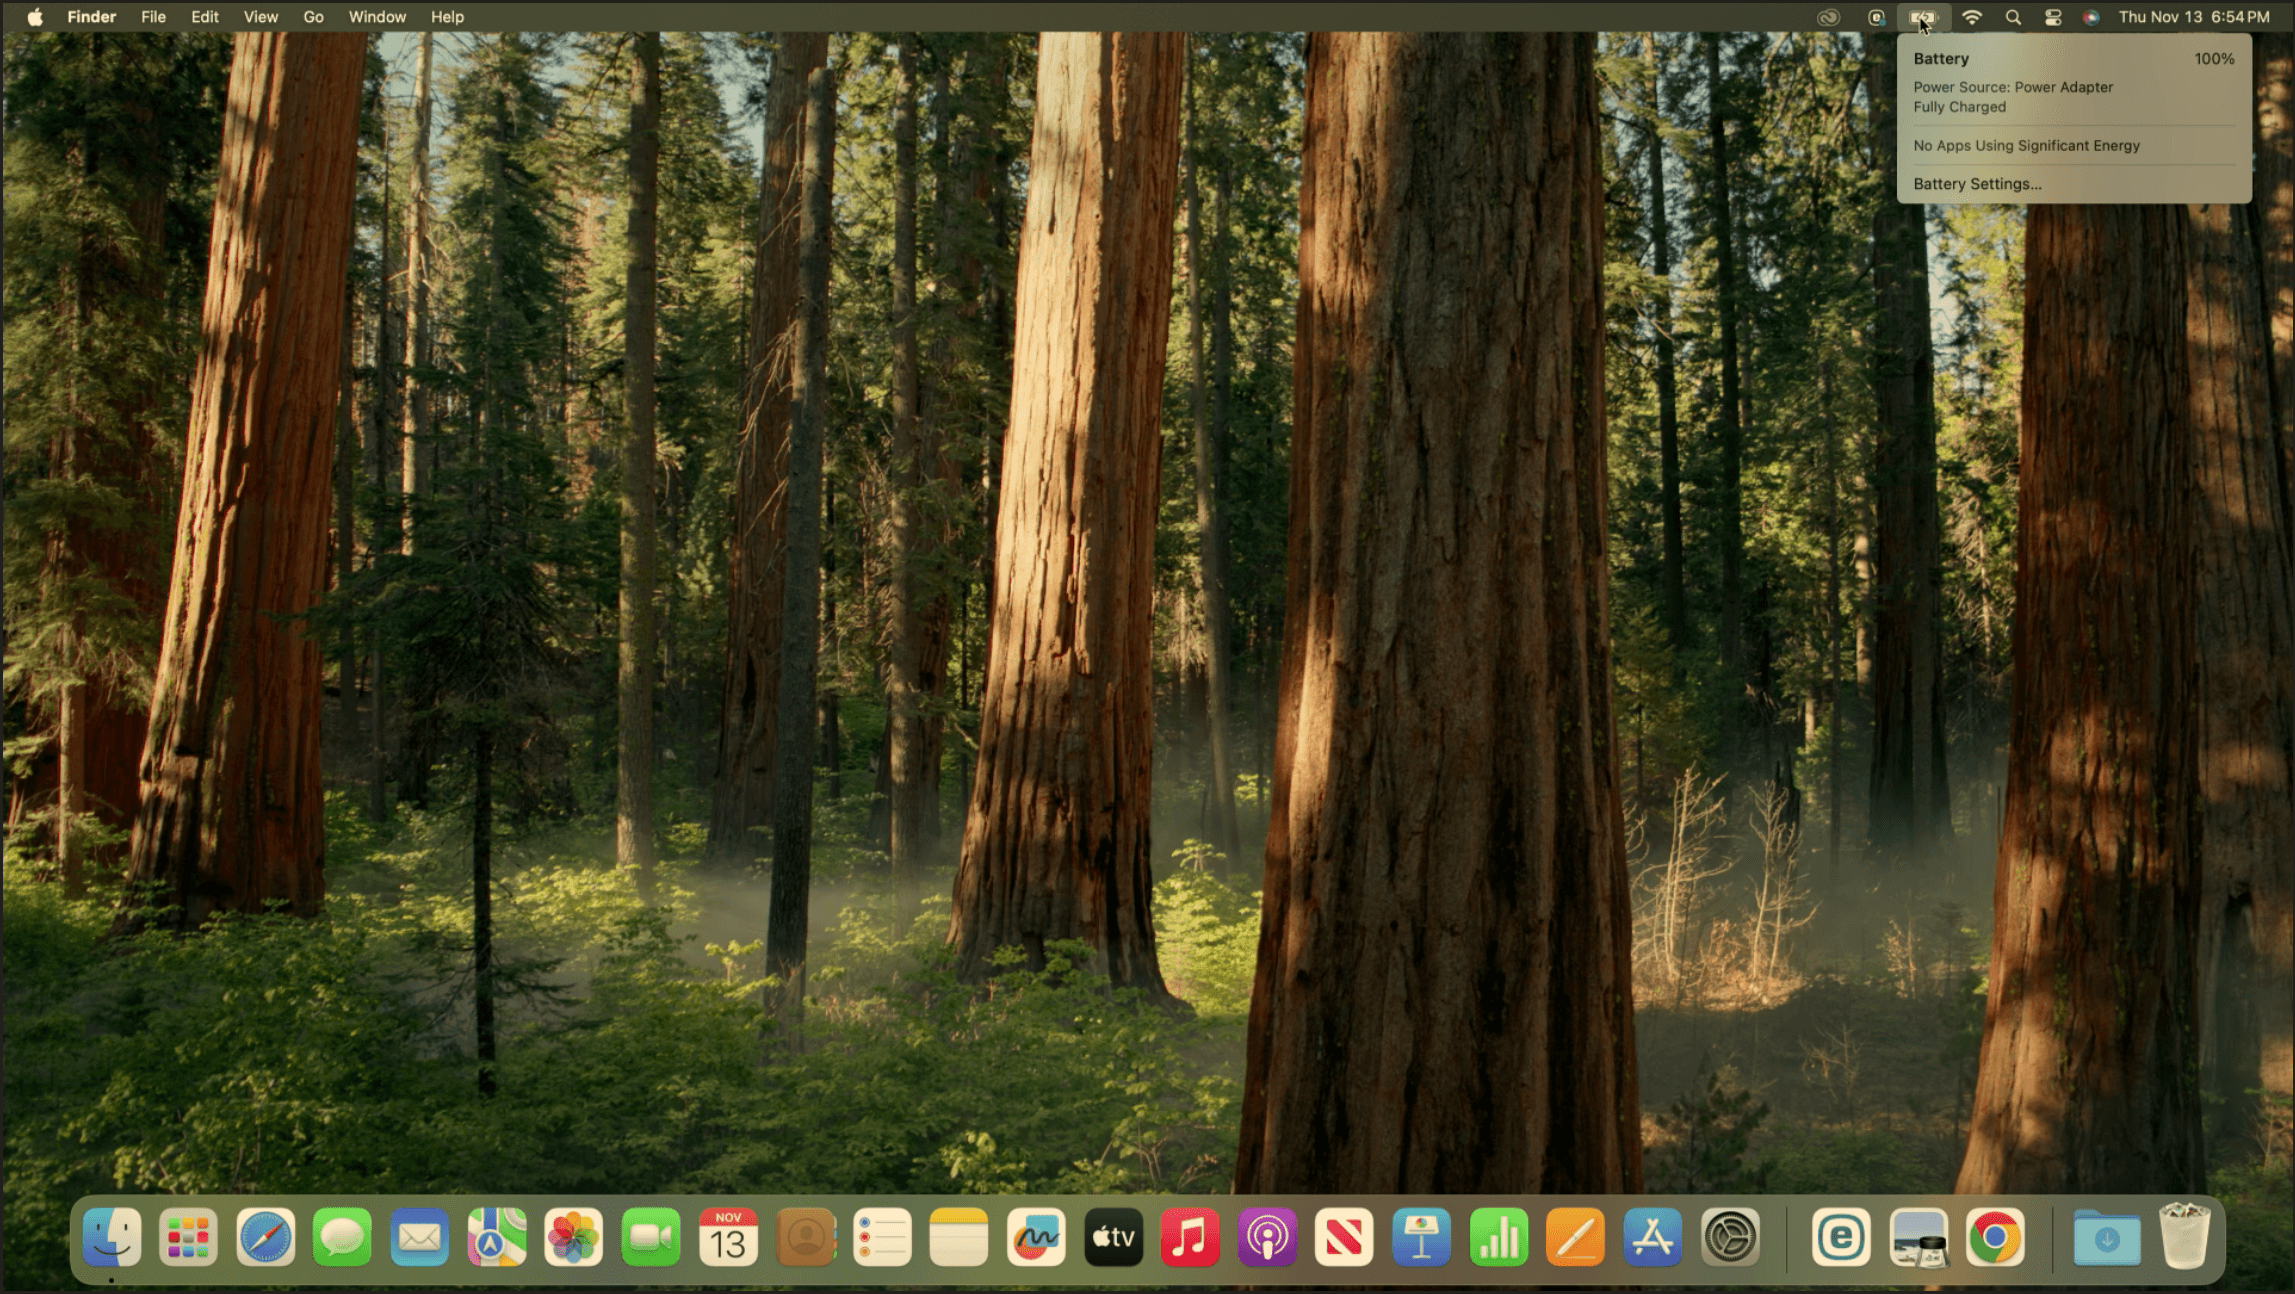Open Apple Music from the Dock
2295x1294 pixels.
[x=1189, y=1238]
